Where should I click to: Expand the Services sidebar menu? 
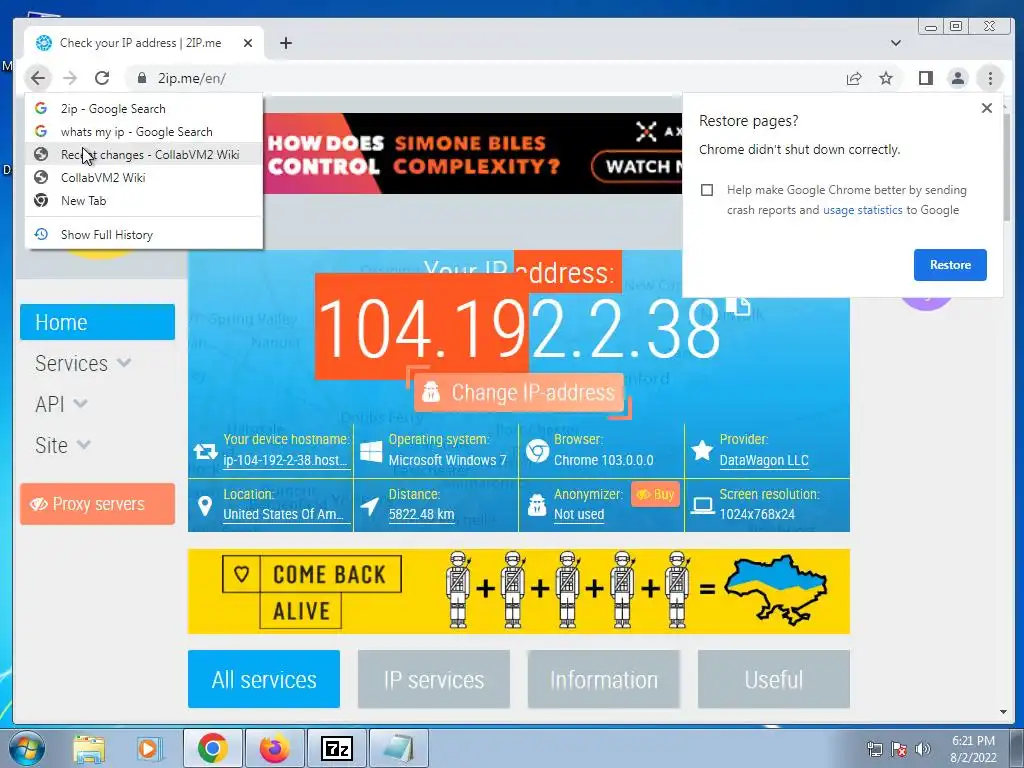[83, 363]
